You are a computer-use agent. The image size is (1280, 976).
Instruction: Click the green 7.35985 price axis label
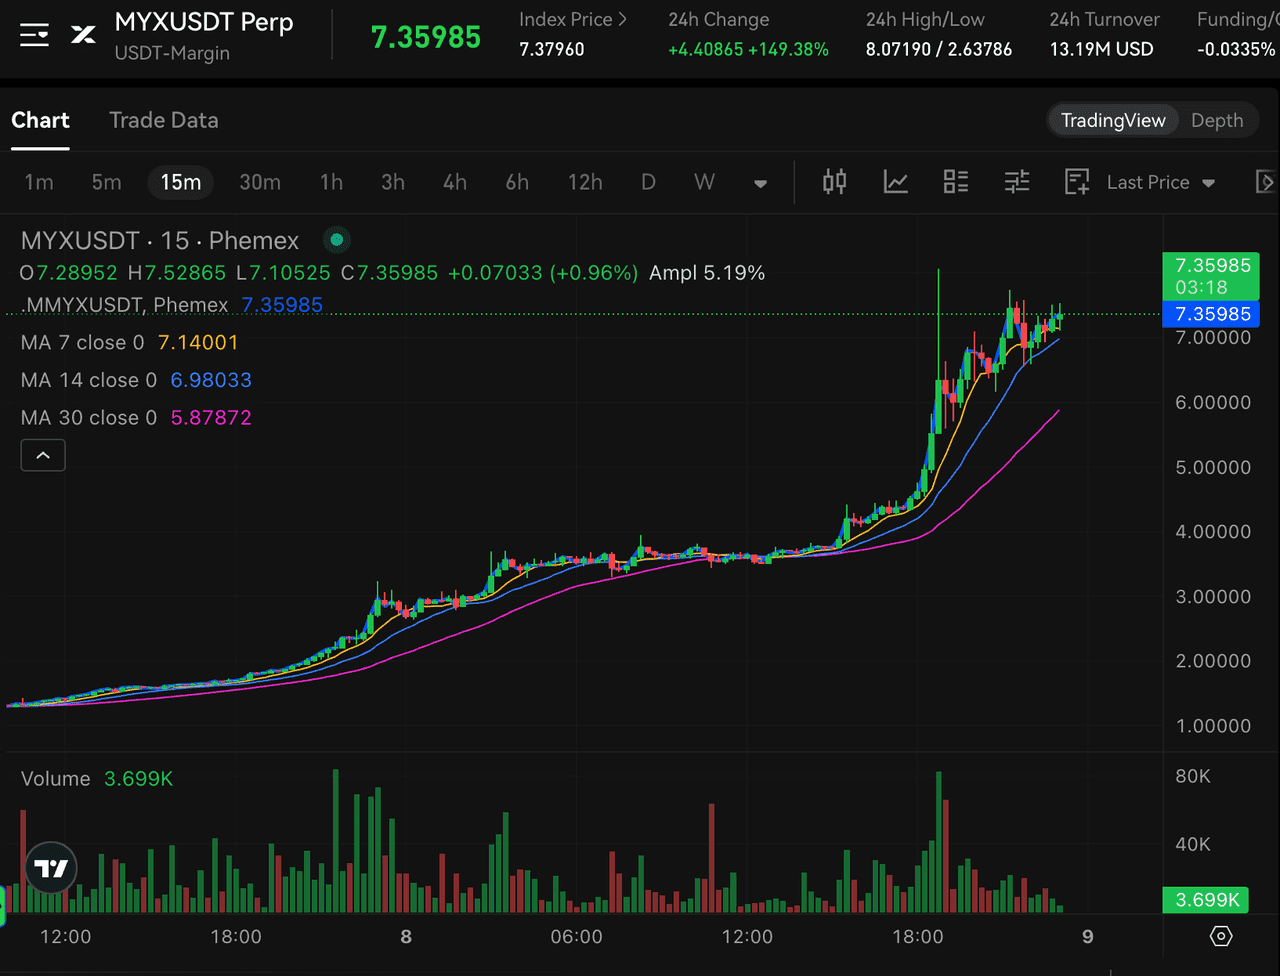coord(1211,276)
